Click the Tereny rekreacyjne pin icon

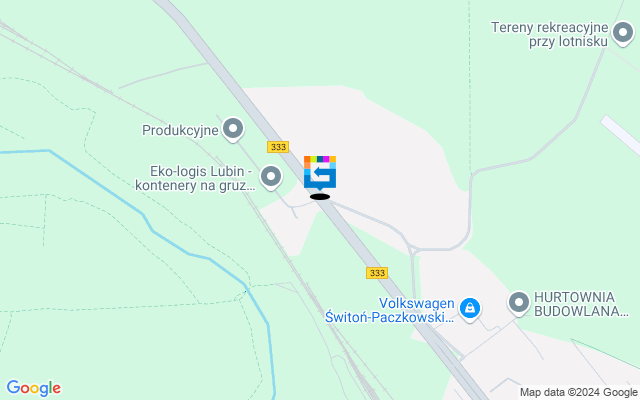click(623, 33)
